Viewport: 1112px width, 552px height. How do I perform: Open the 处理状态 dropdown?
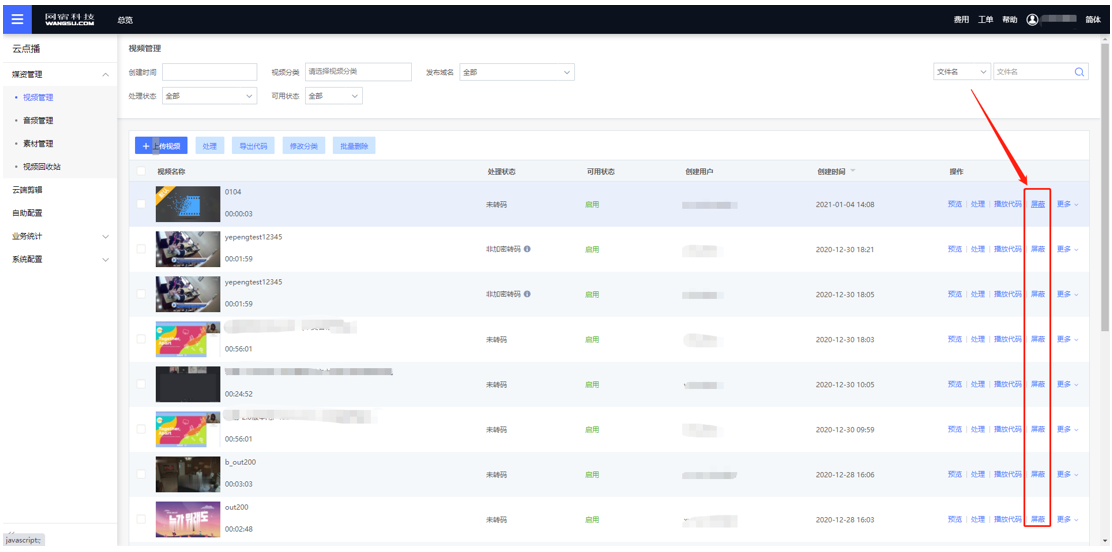tap(209, 96)
